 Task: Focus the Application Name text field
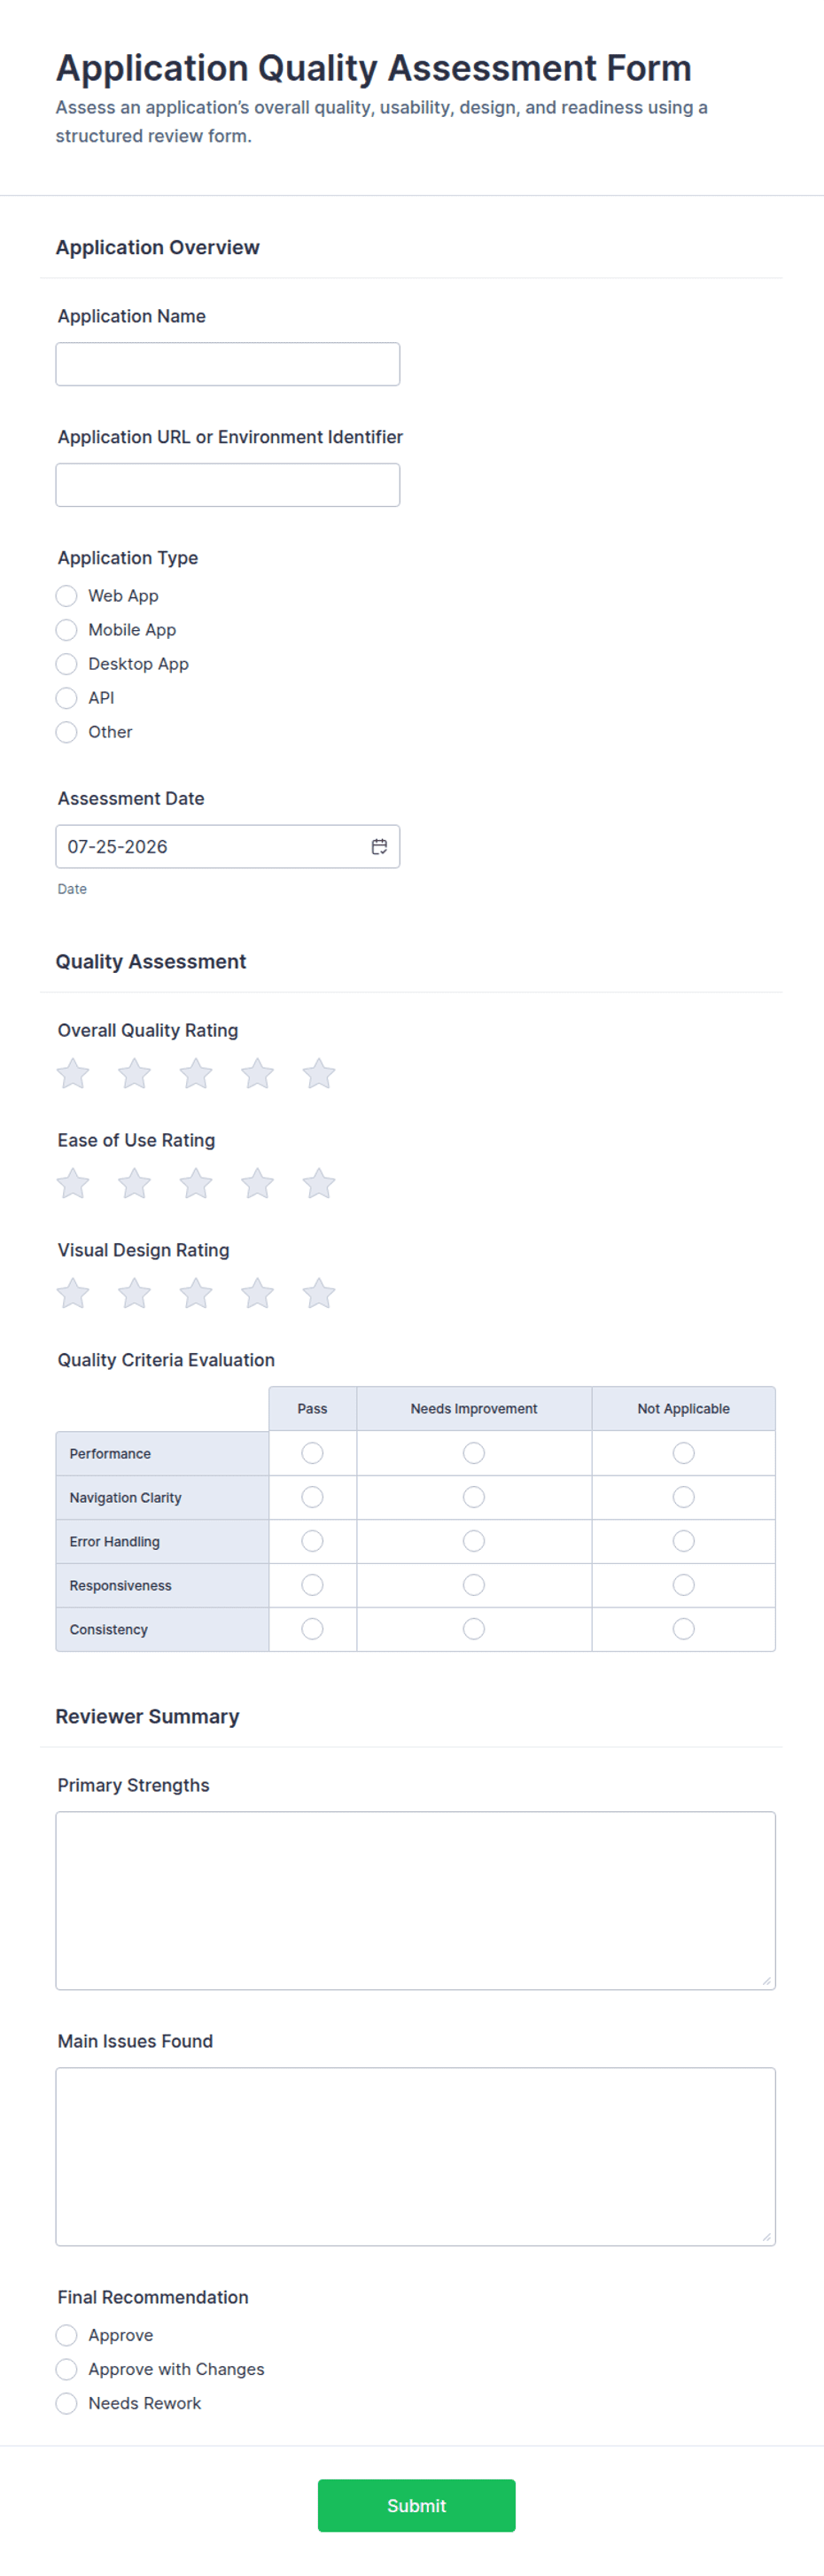[228, 364]
